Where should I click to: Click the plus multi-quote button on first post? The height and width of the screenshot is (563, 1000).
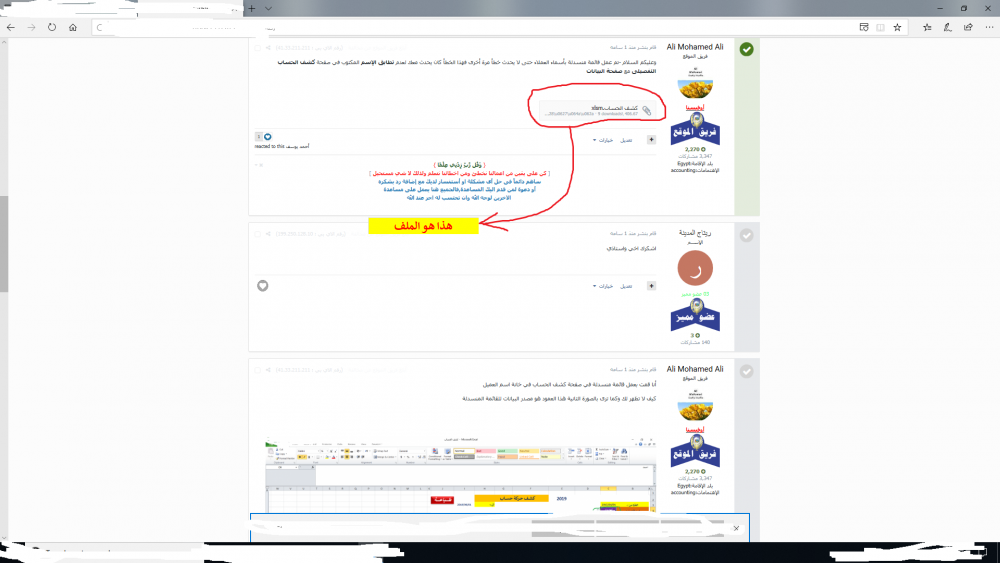point(651,140)
